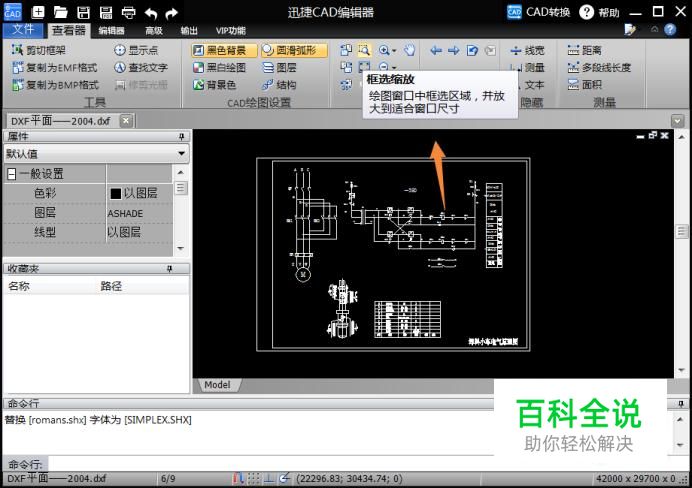Collapse the 一般设置 section

click(12, 174)
